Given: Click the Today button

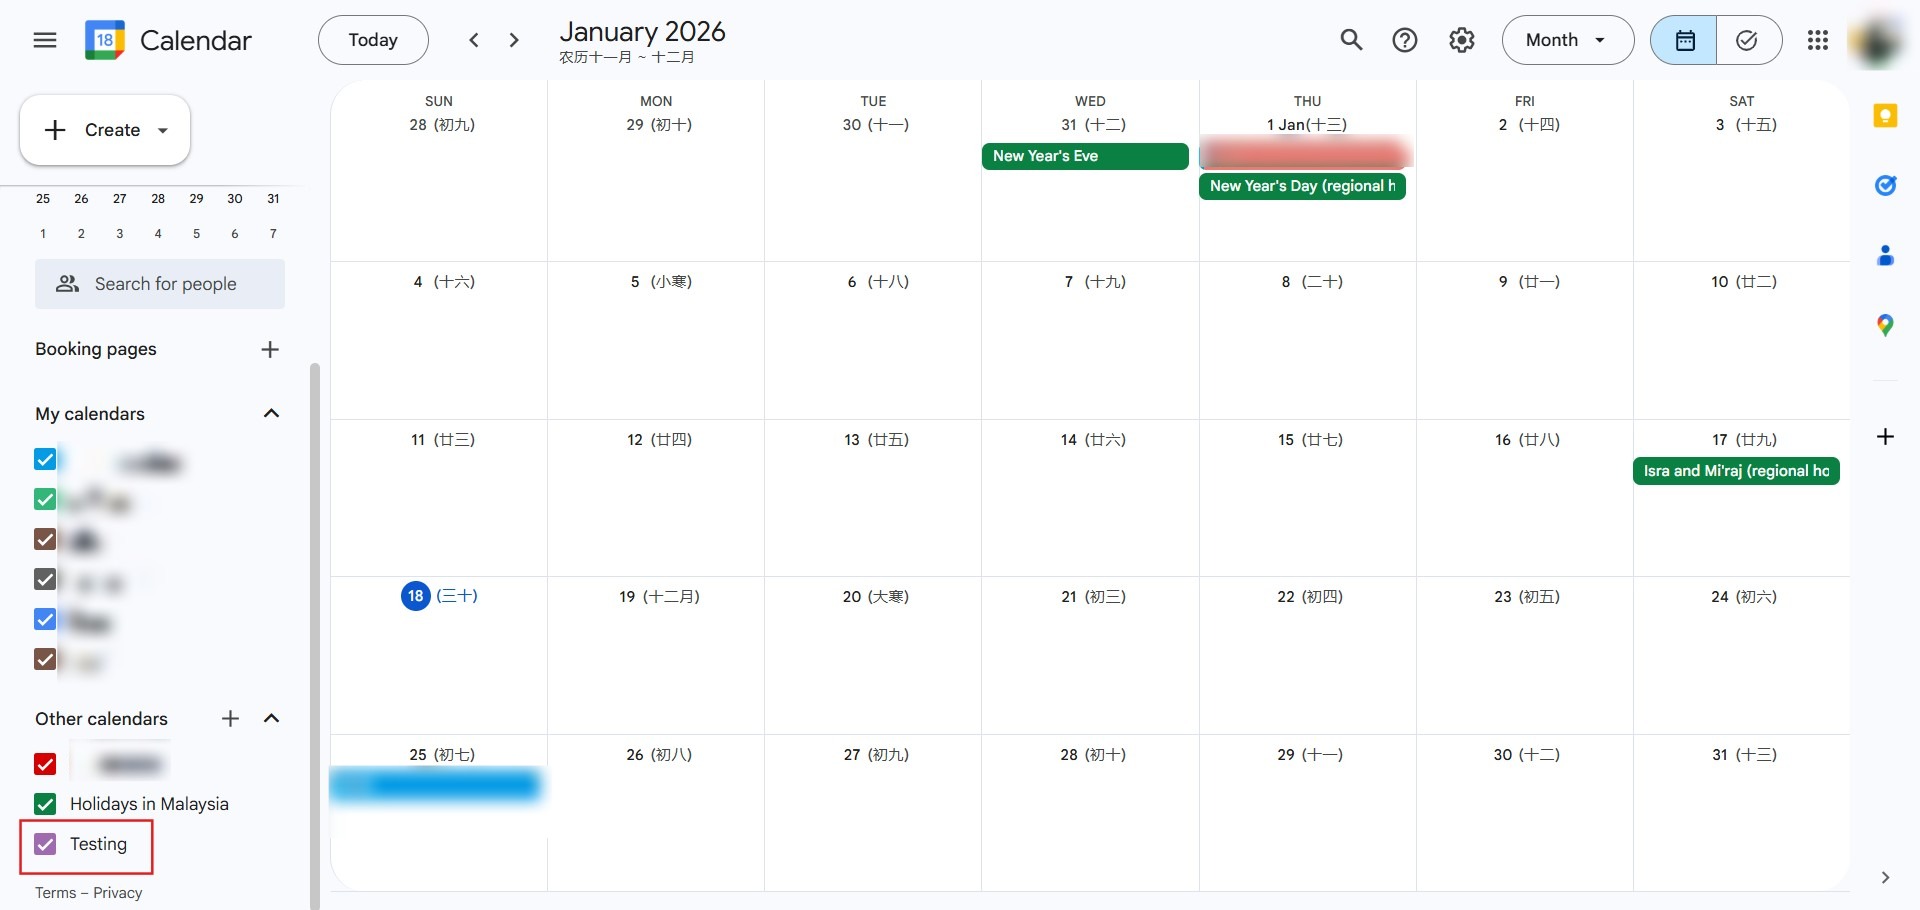Looking at the screenshot, I should tap(373, 40).
